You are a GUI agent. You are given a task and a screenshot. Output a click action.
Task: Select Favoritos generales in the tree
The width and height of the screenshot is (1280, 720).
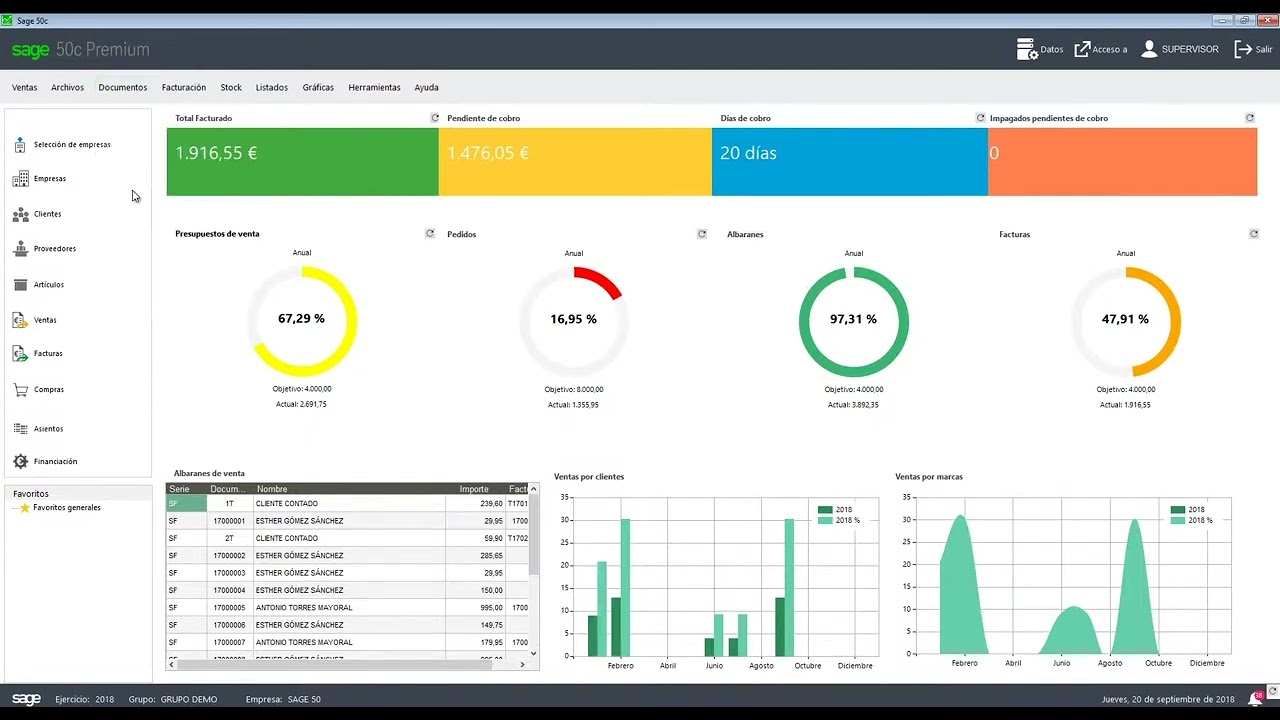click(66, 508)
